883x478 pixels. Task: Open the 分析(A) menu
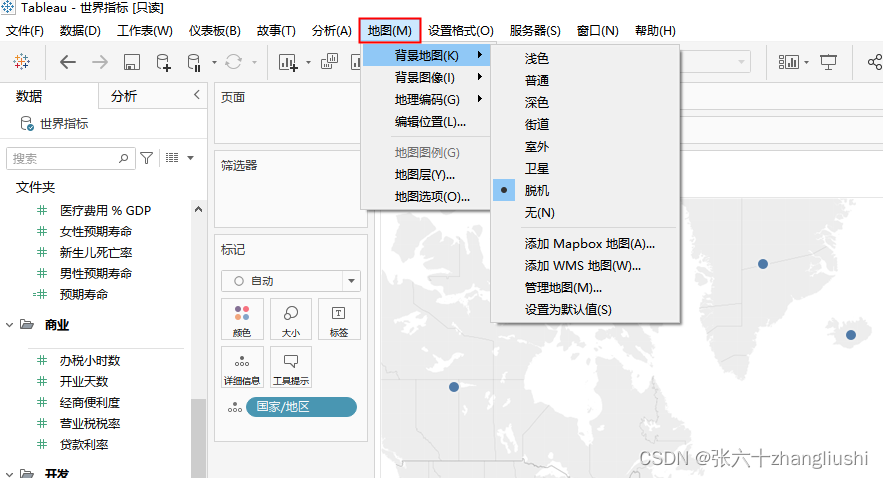332,30
